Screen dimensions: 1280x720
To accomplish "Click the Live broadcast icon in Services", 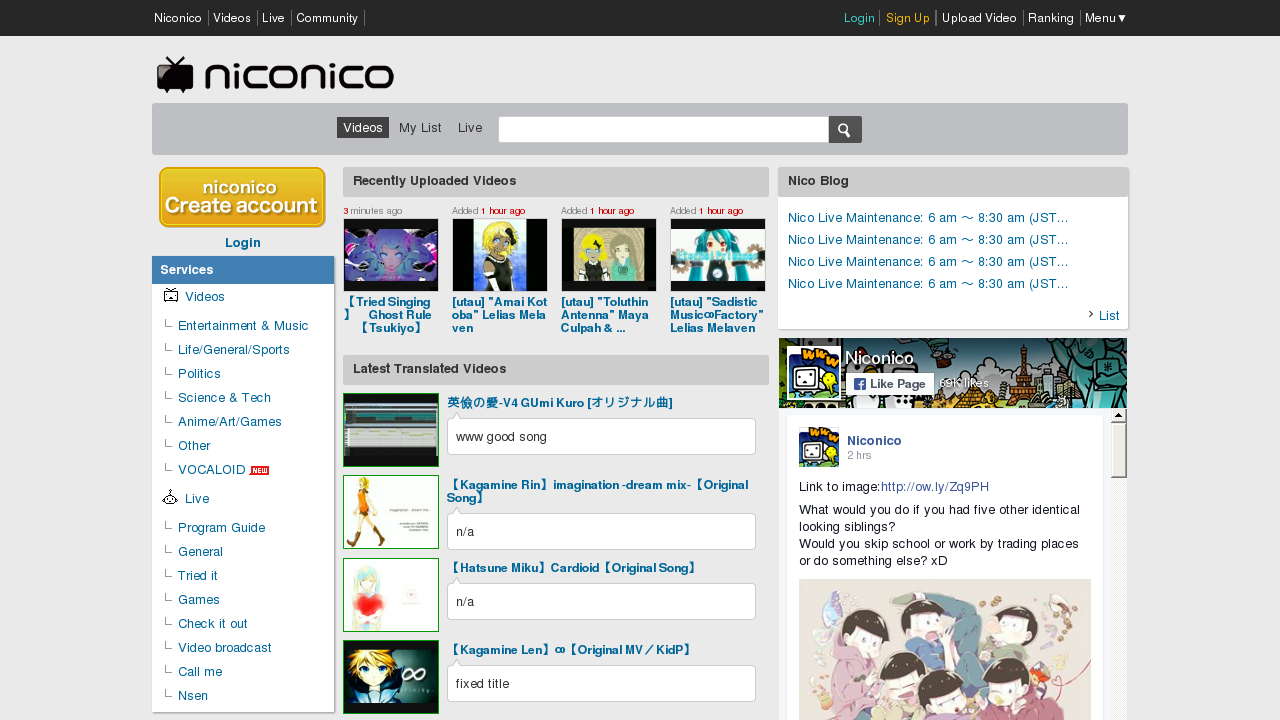I will point(171,498).
